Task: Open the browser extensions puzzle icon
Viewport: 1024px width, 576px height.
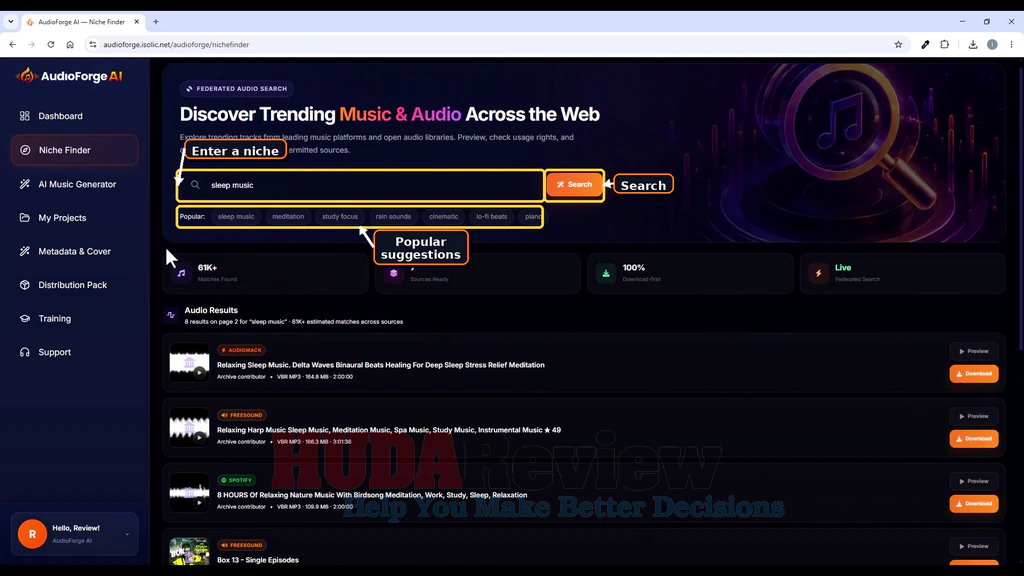Action: (x=944, y=44)
